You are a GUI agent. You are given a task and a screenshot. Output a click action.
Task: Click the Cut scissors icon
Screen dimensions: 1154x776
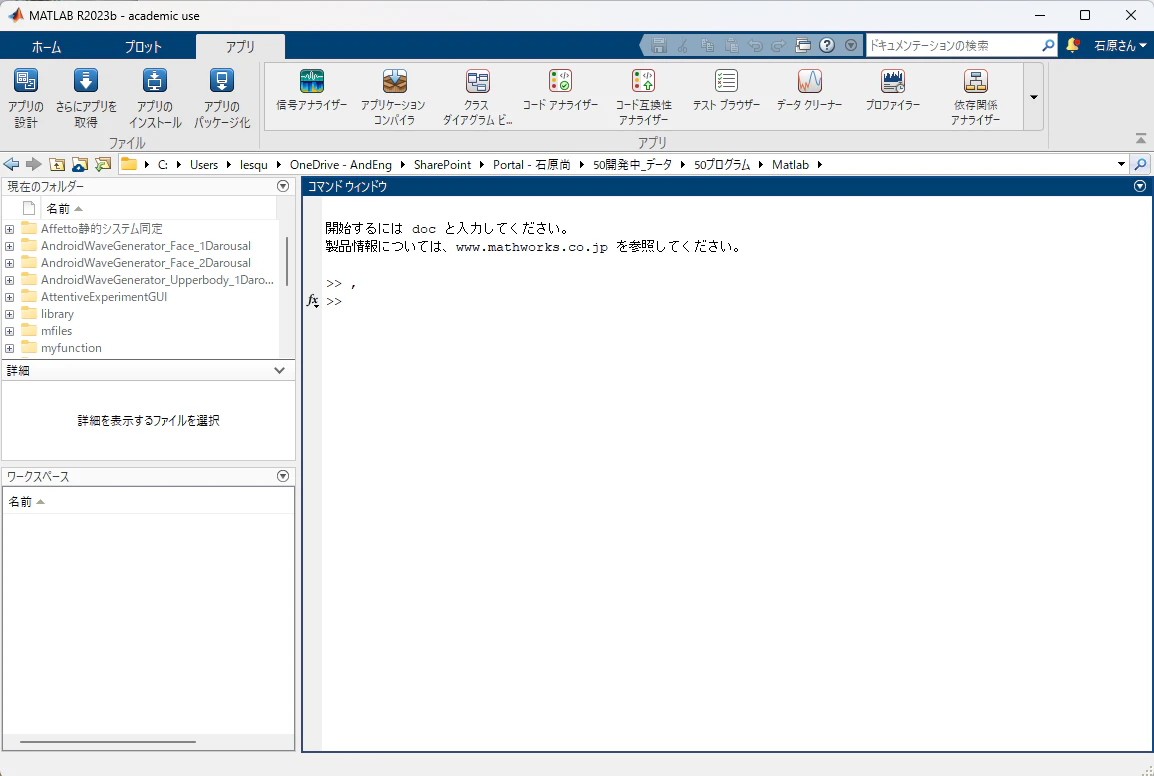click(x=682, y=46)
